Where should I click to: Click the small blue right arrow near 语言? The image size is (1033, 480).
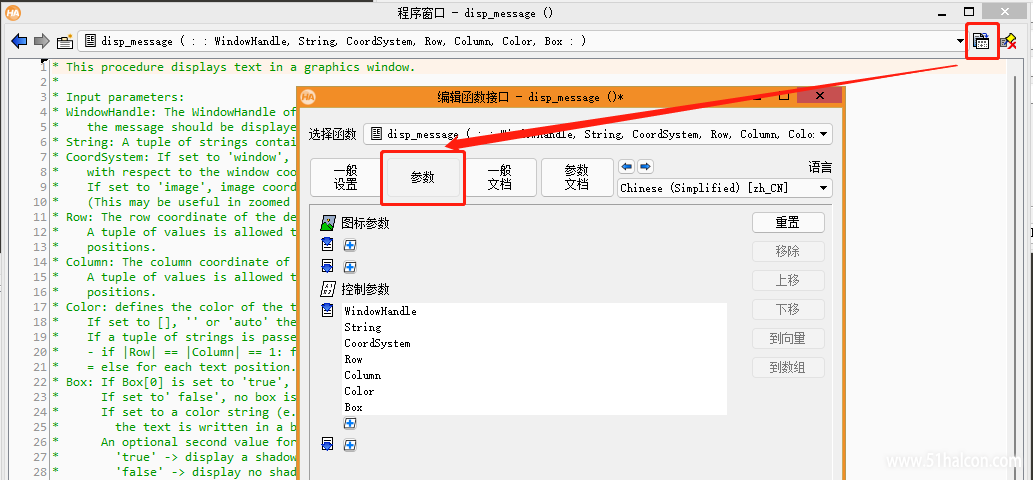coord(646,167)
